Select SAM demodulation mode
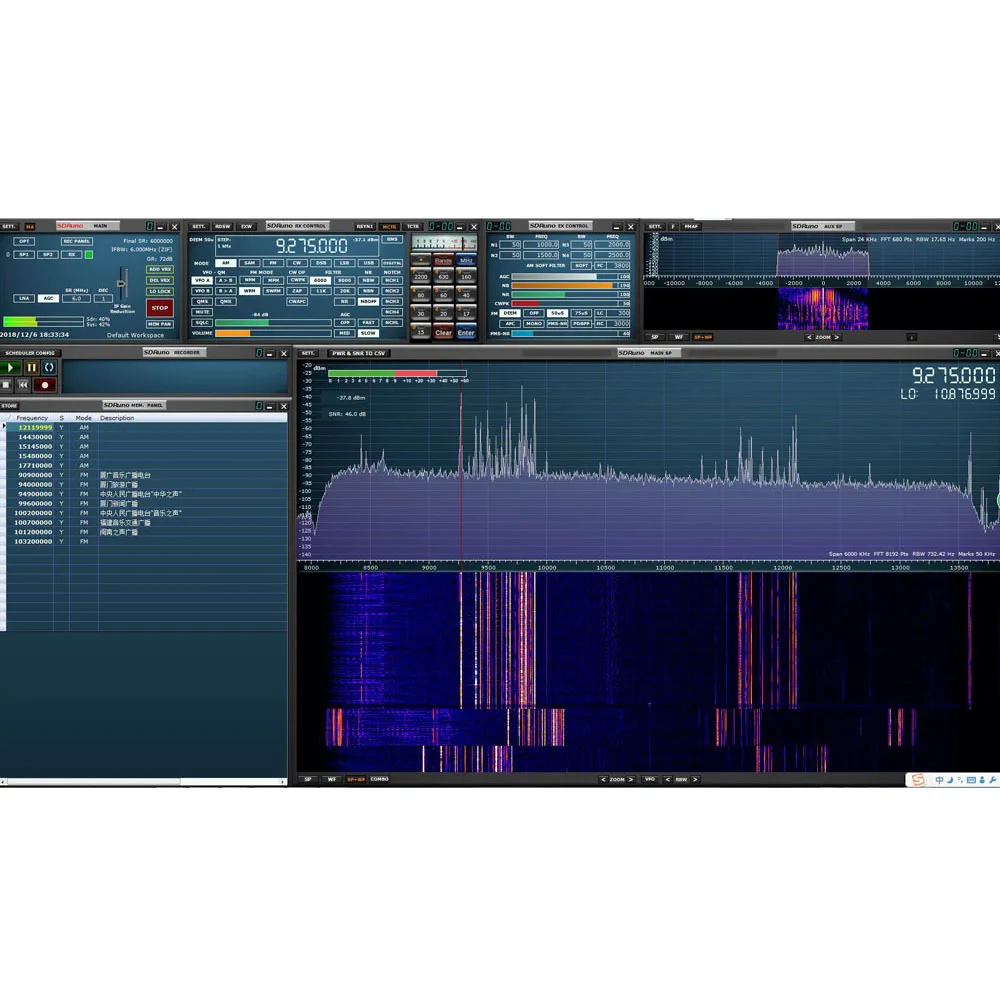 [249, 263]
